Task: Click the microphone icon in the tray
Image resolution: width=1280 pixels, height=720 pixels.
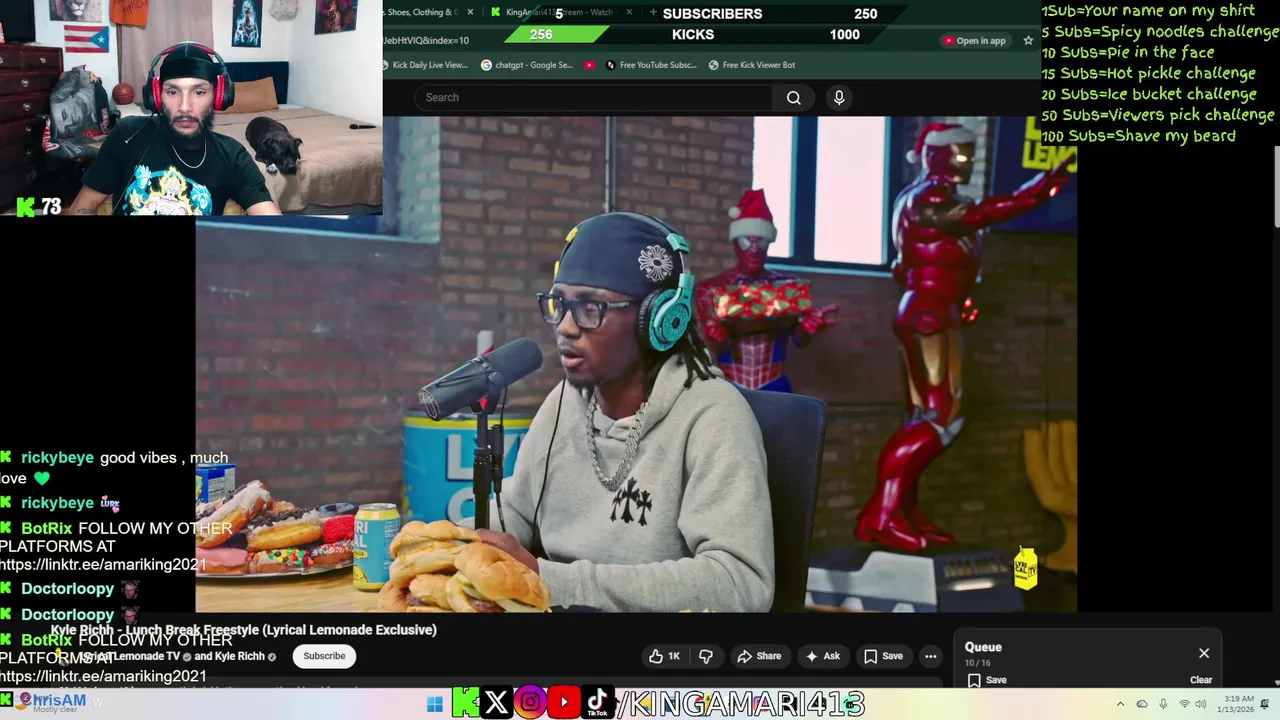Action: (1163, 704)
